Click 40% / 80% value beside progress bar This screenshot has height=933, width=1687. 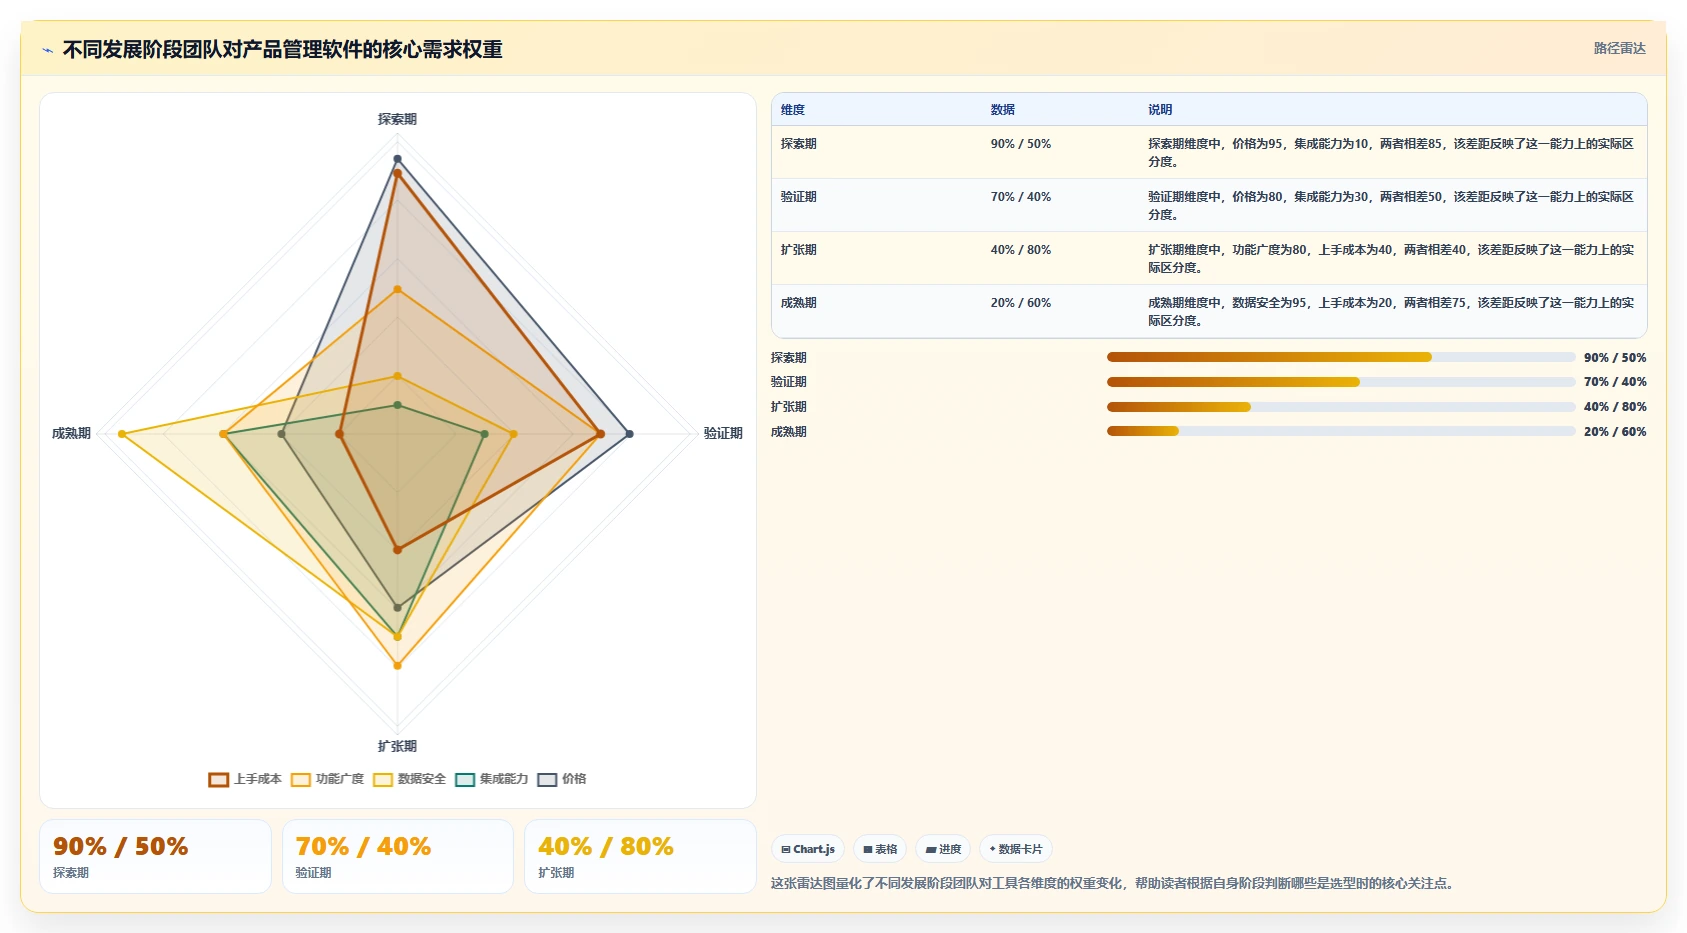click(x=1615, y=407)
